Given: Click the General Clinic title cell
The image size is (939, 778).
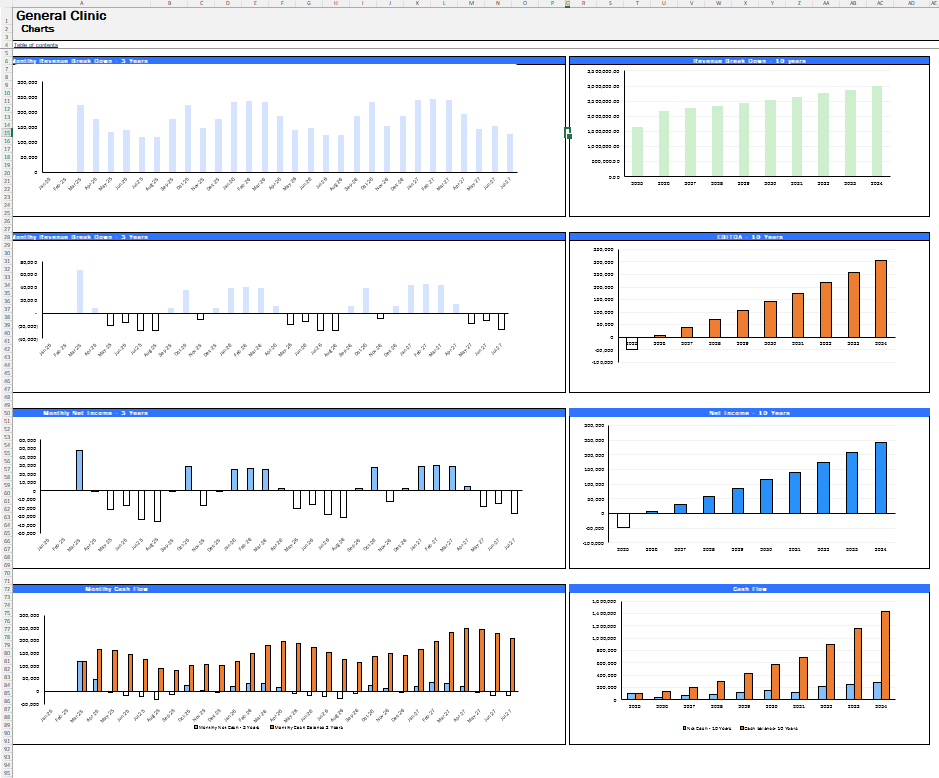Looking at the screenshot, I should 61,16.
